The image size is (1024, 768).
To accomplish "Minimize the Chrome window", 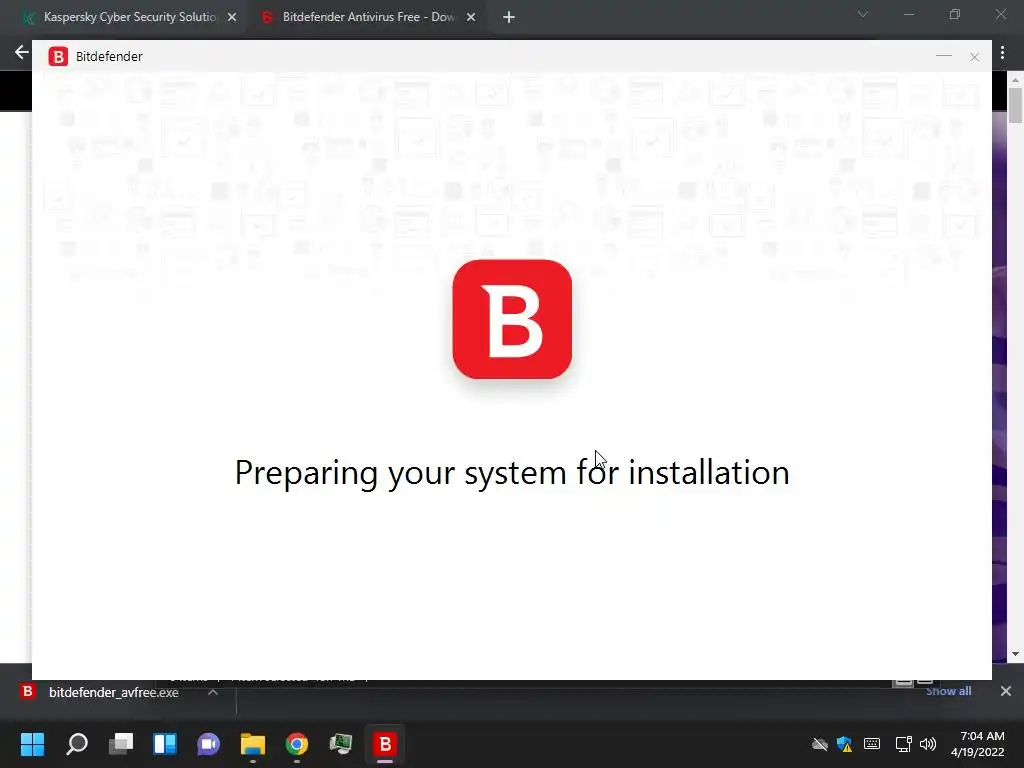I will (908, 14).
